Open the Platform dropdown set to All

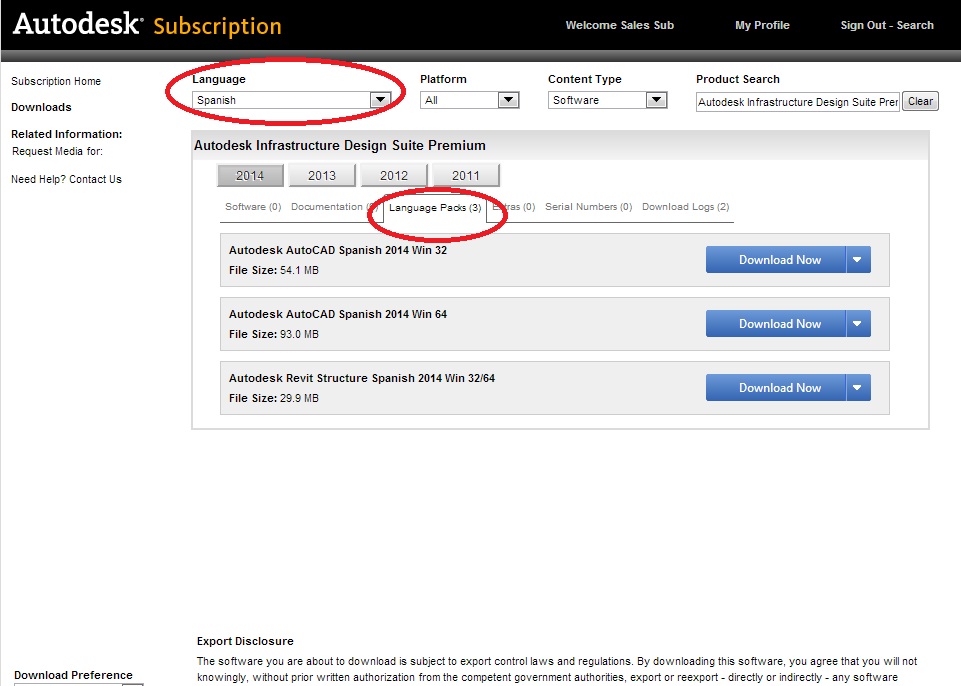point(469,100)
